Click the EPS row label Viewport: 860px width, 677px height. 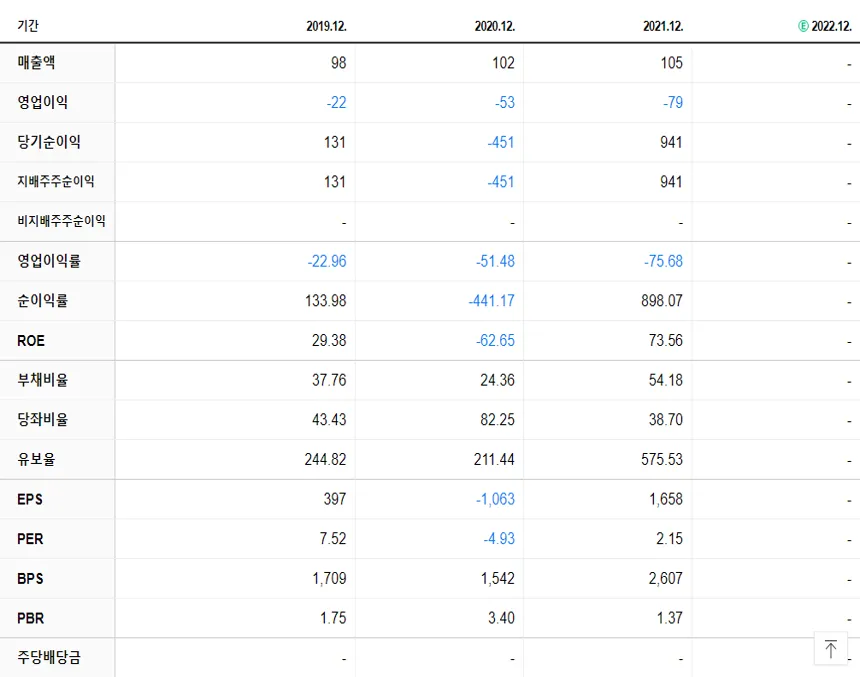(x=30, y=499)
